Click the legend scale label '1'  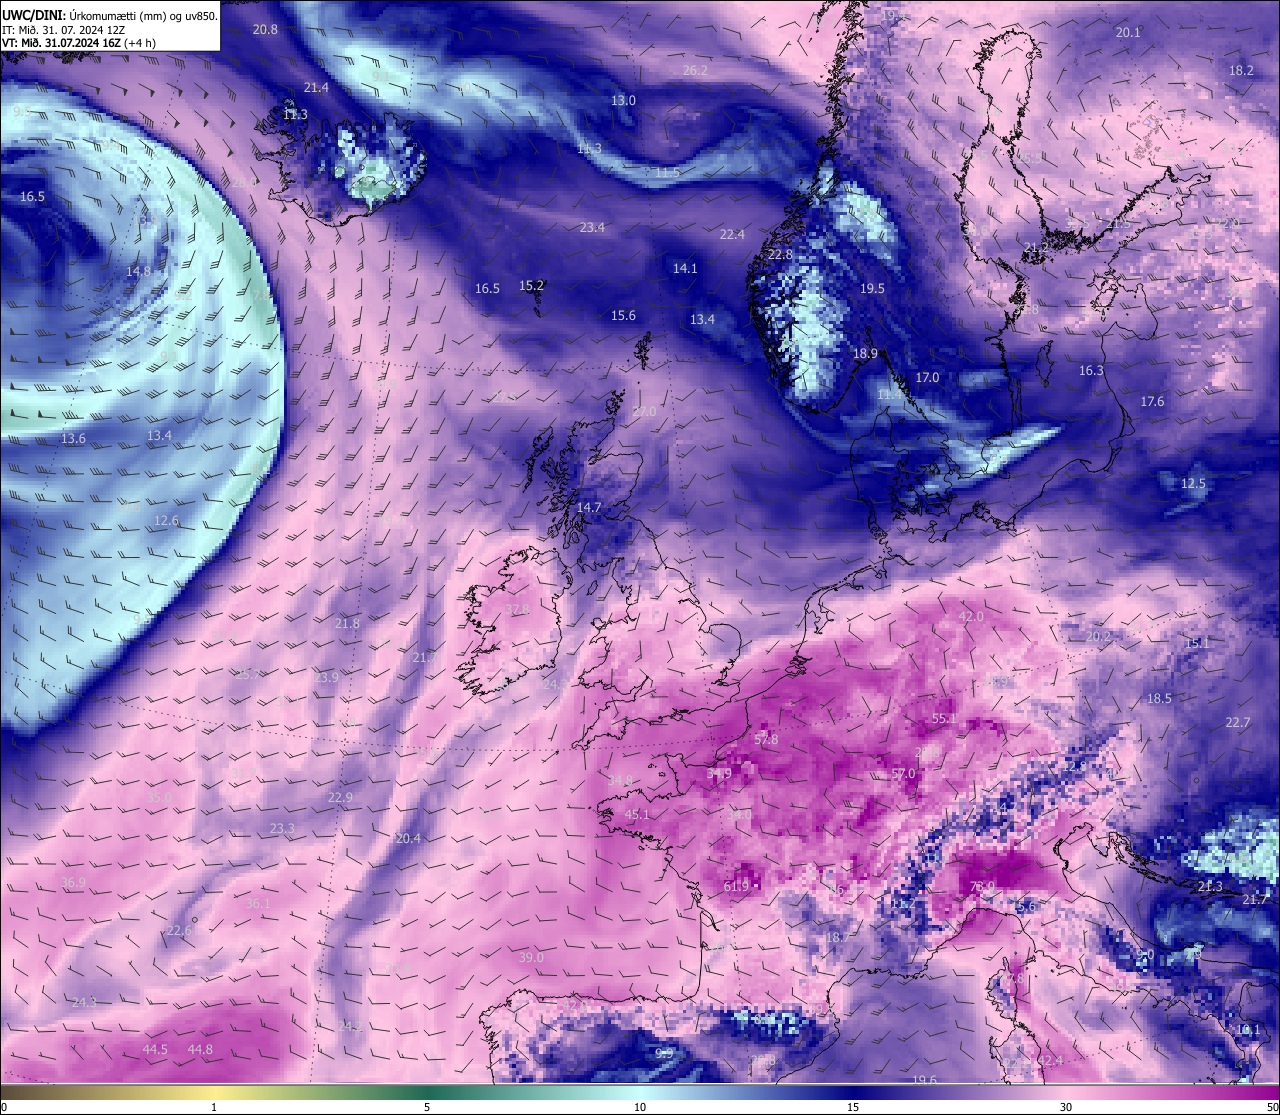(x=214, y=1107)
